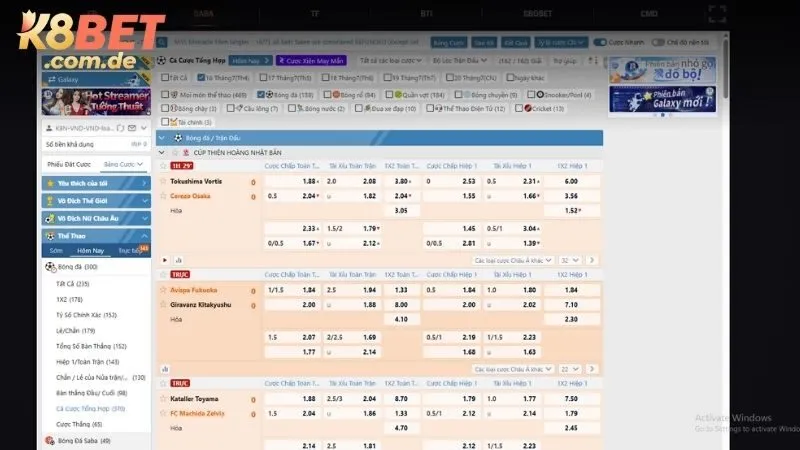Click the star beside Cúp Thiên Hoàng Nhật Bản
This screenshot has height=450, width=800.
tap(175, 153)
